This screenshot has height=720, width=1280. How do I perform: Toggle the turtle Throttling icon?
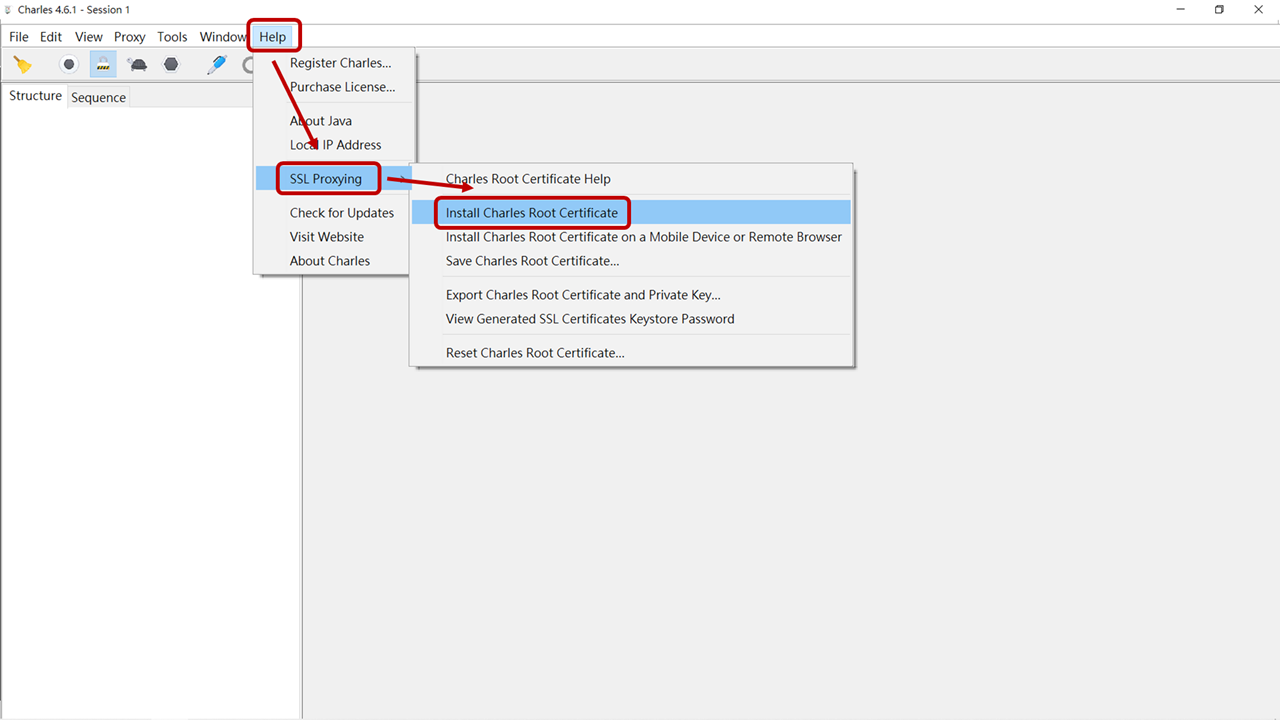coord(137,65)
